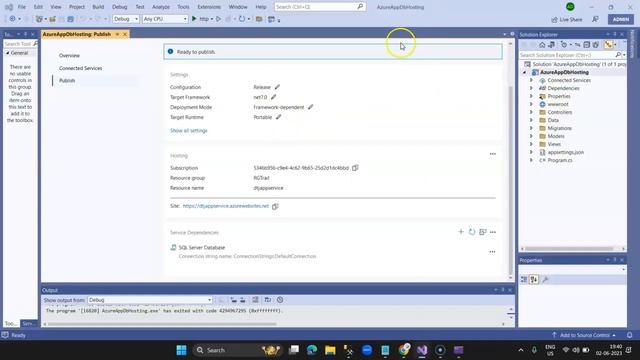Open Microsoft Edge from taskbar
The width and height of the screenshot is (640, 360).
coord(312,350)
